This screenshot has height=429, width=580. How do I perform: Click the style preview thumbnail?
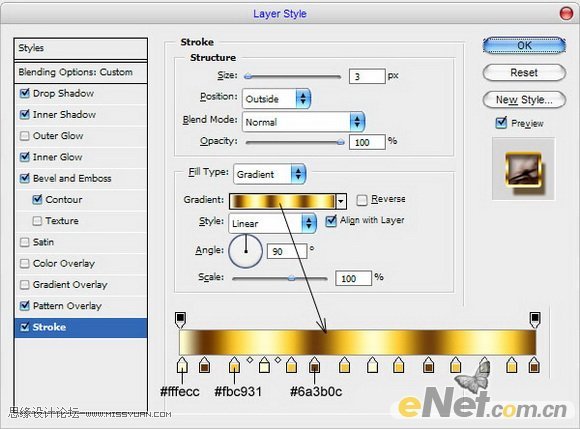[x=523, y=169]
